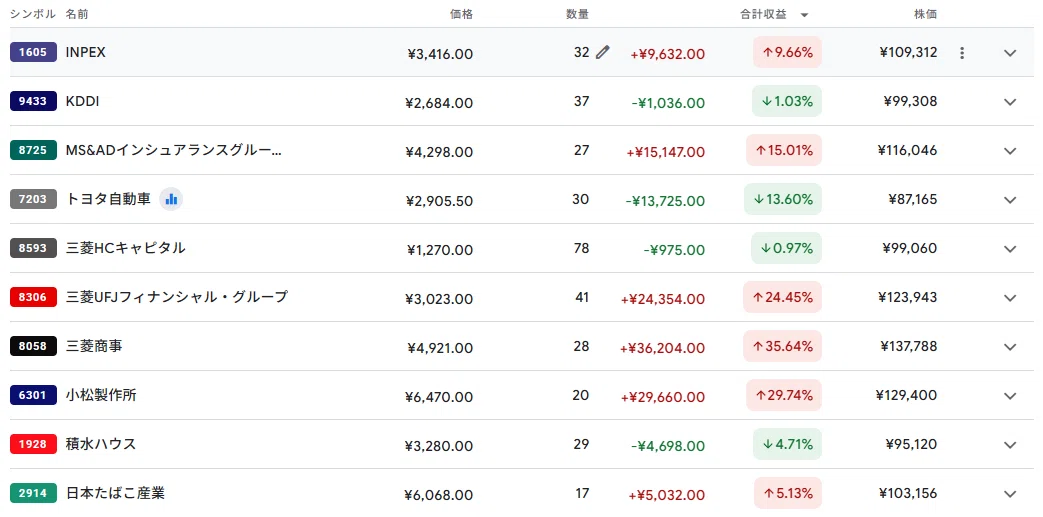Sort by the 合計収益 column header
Image resolution: width=1043 pixels, height=517 pixels.
pyautogui.click(x=764, y=15)
